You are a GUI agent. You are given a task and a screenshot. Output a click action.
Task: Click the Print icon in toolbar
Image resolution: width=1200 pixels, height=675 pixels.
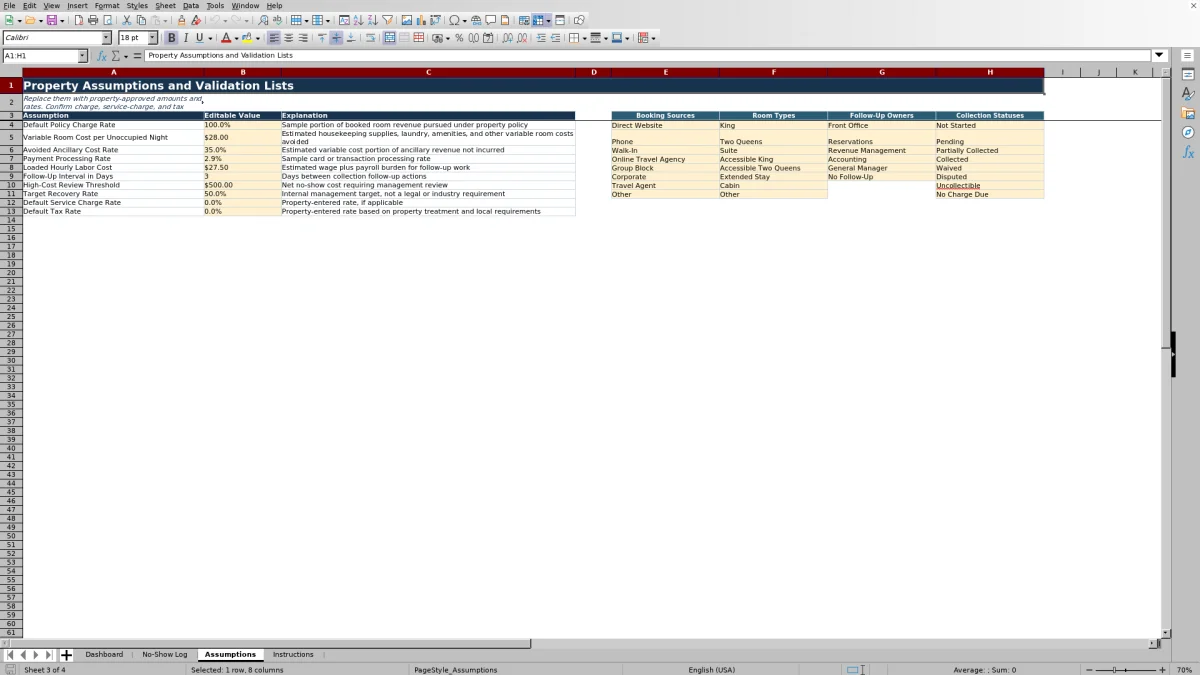point(93,20)
